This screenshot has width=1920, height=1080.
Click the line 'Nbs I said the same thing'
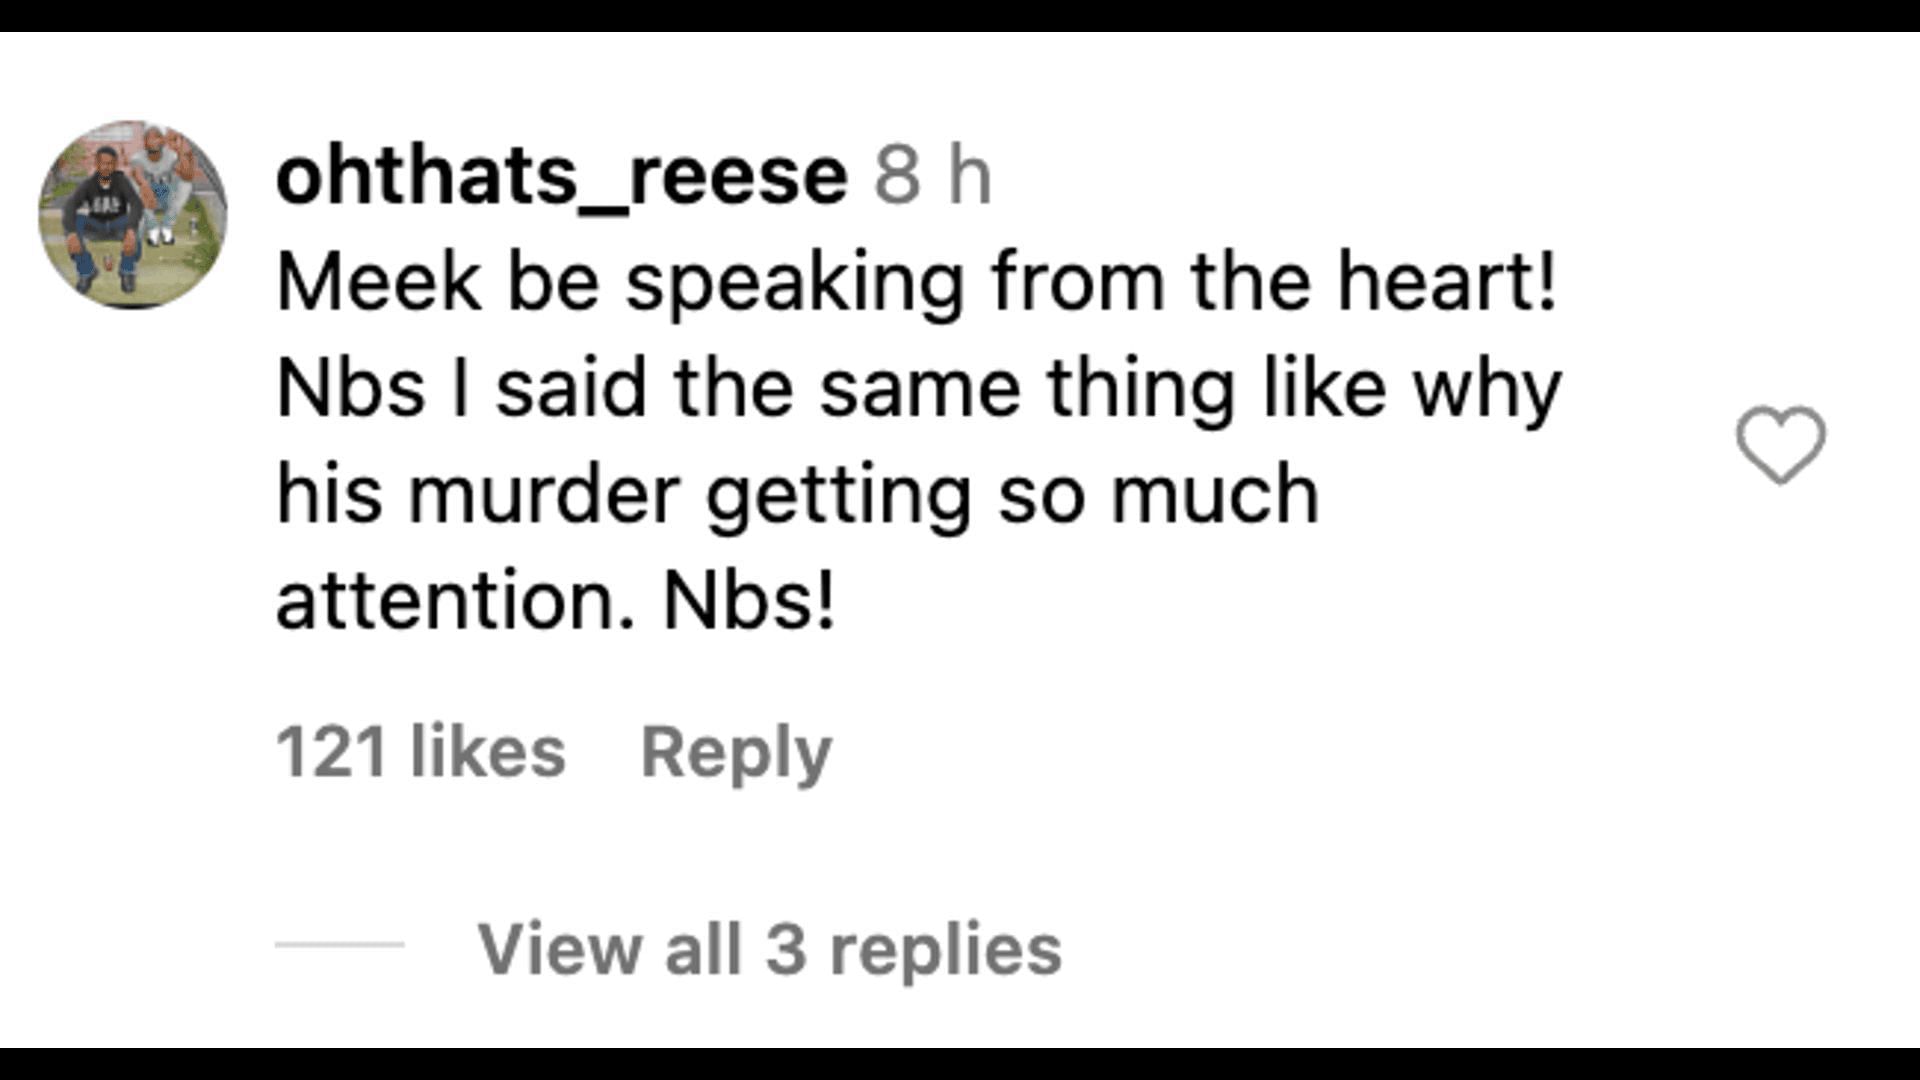[755, 388]
